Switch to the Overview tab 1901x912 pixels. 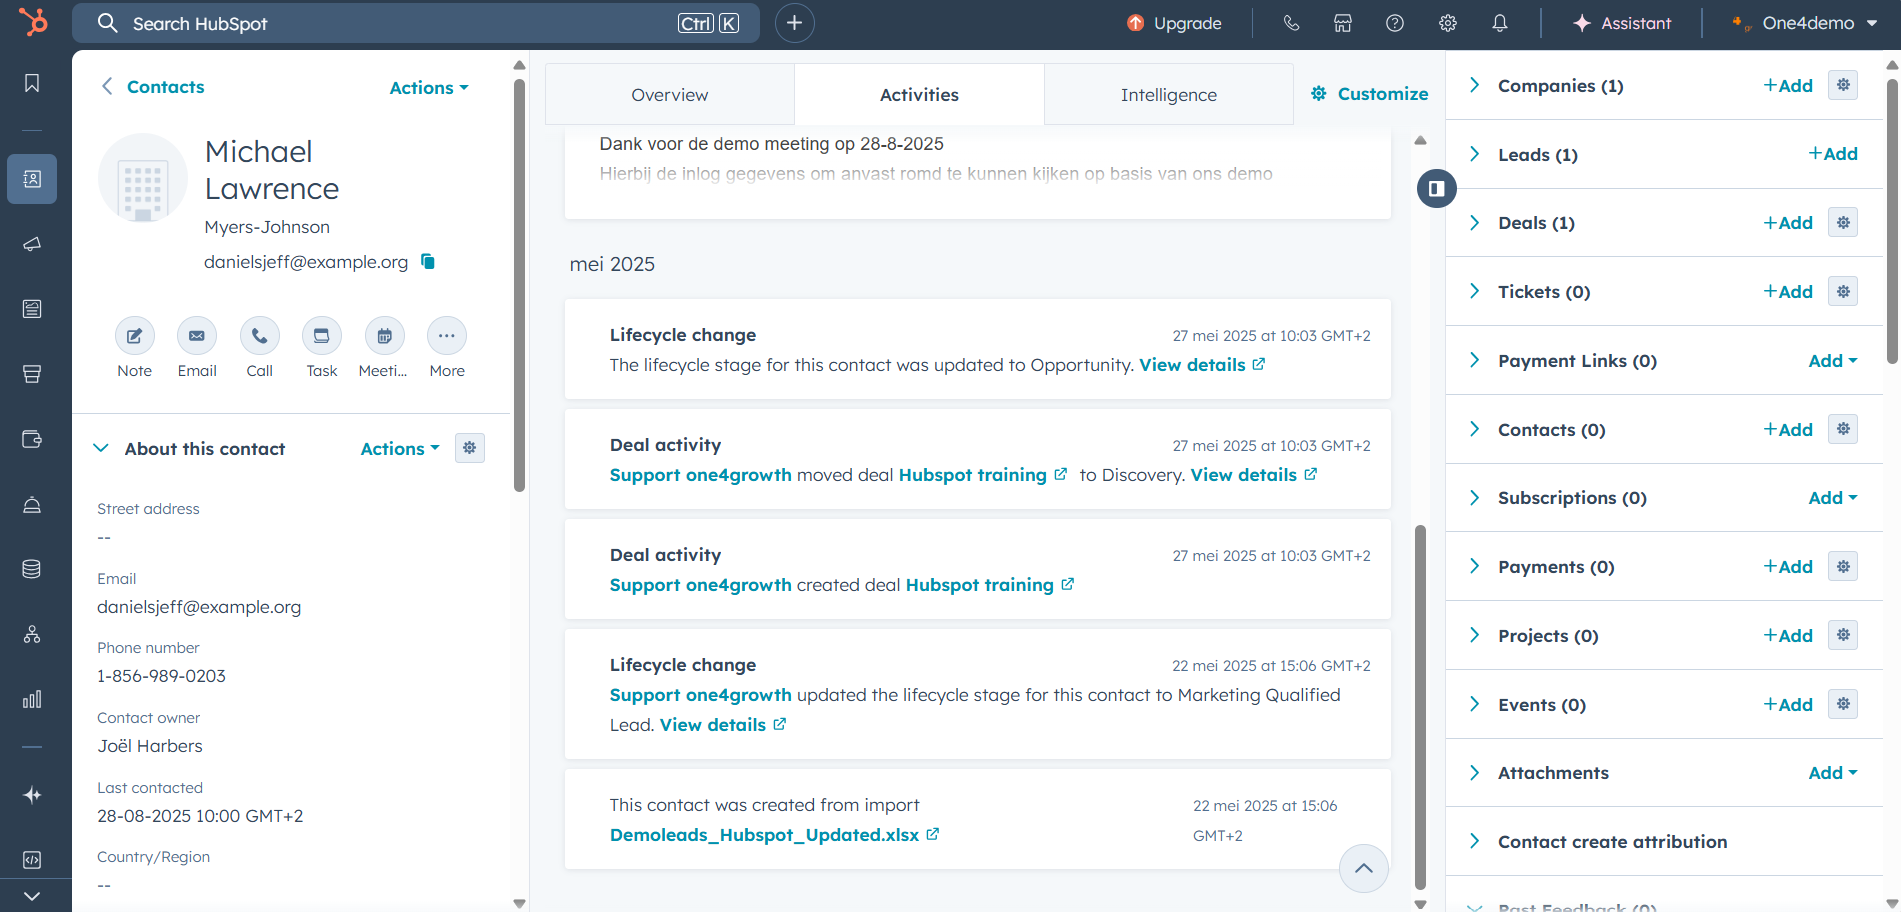pos(669,95)
